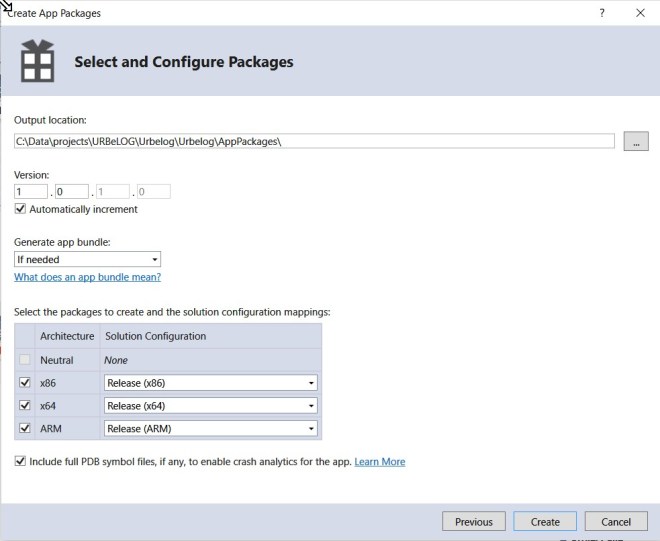The image size is (660, 541).
Task: Toggle Include full PDB symbol files checkbox
Action: pos(21,462)
